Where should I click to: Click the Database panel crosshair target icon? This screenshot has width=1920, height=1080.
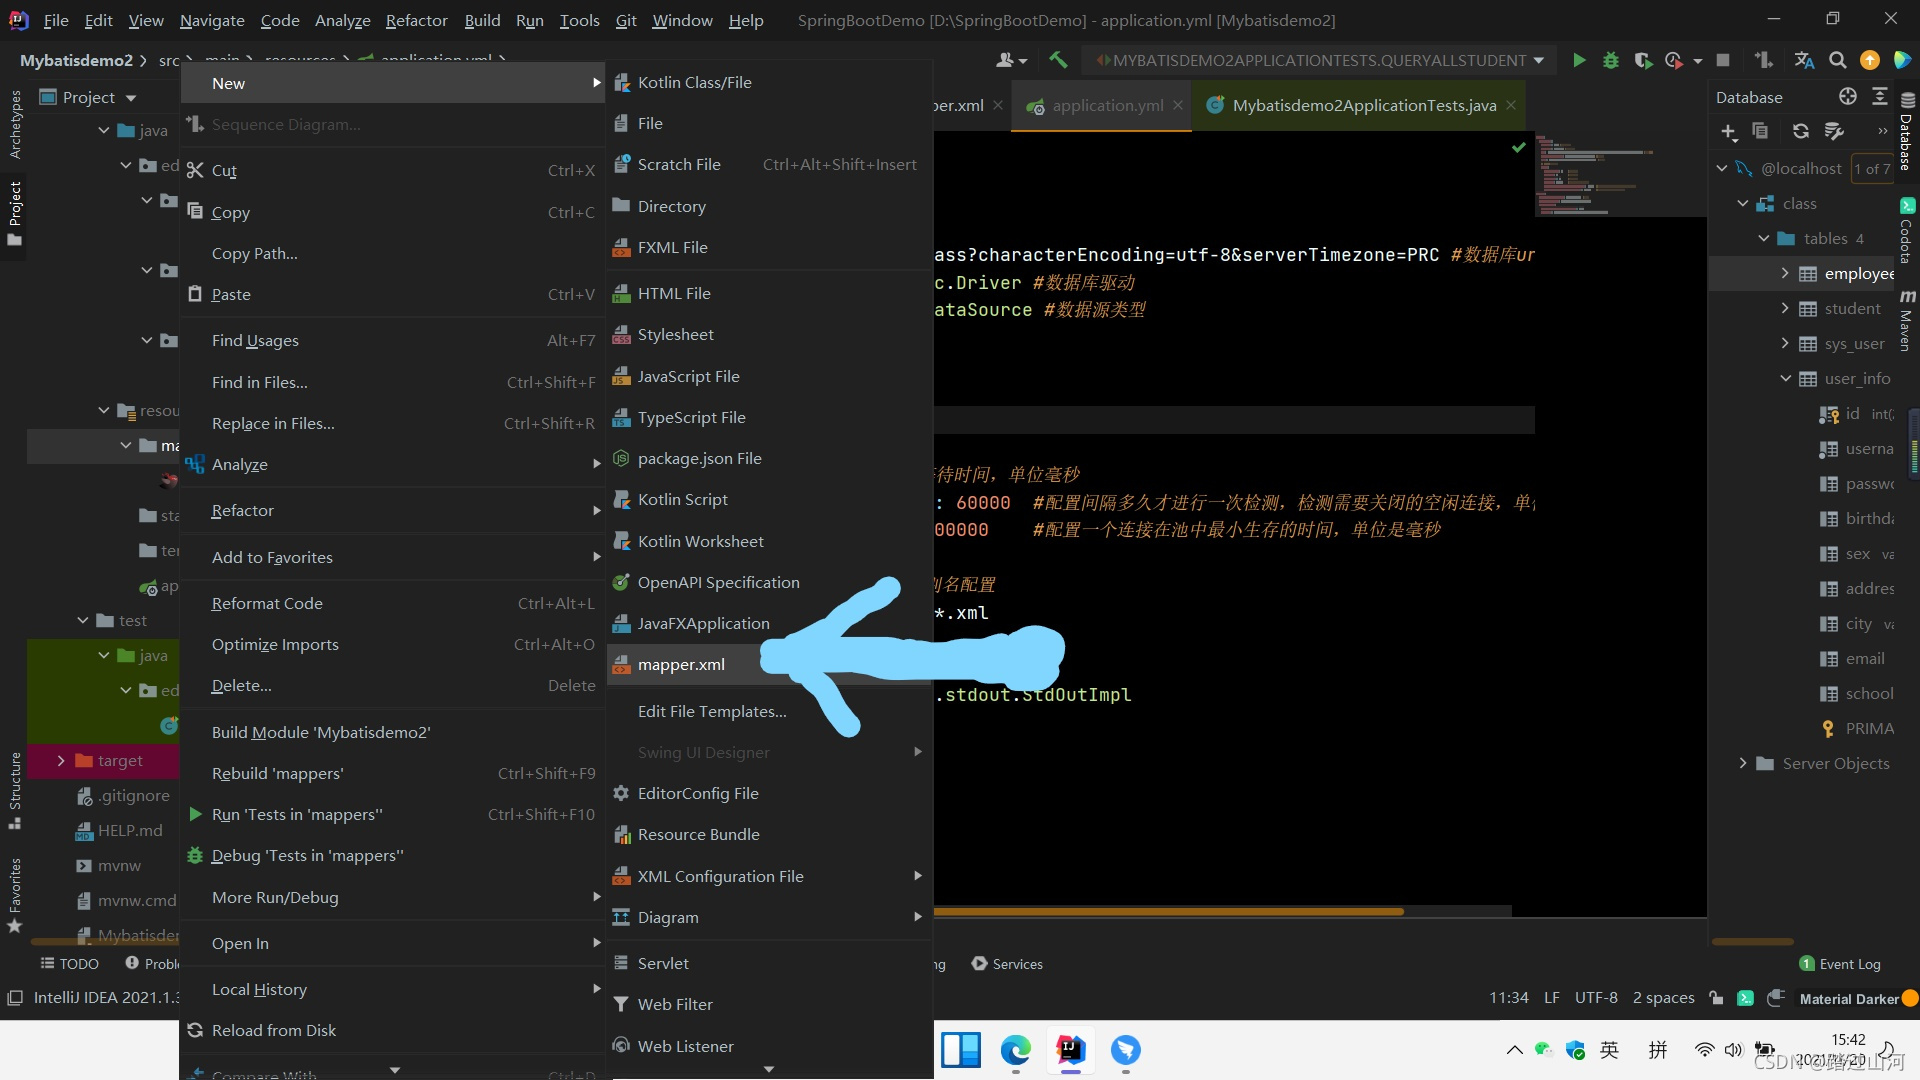pyautogui.click(x=1847, y=96)
